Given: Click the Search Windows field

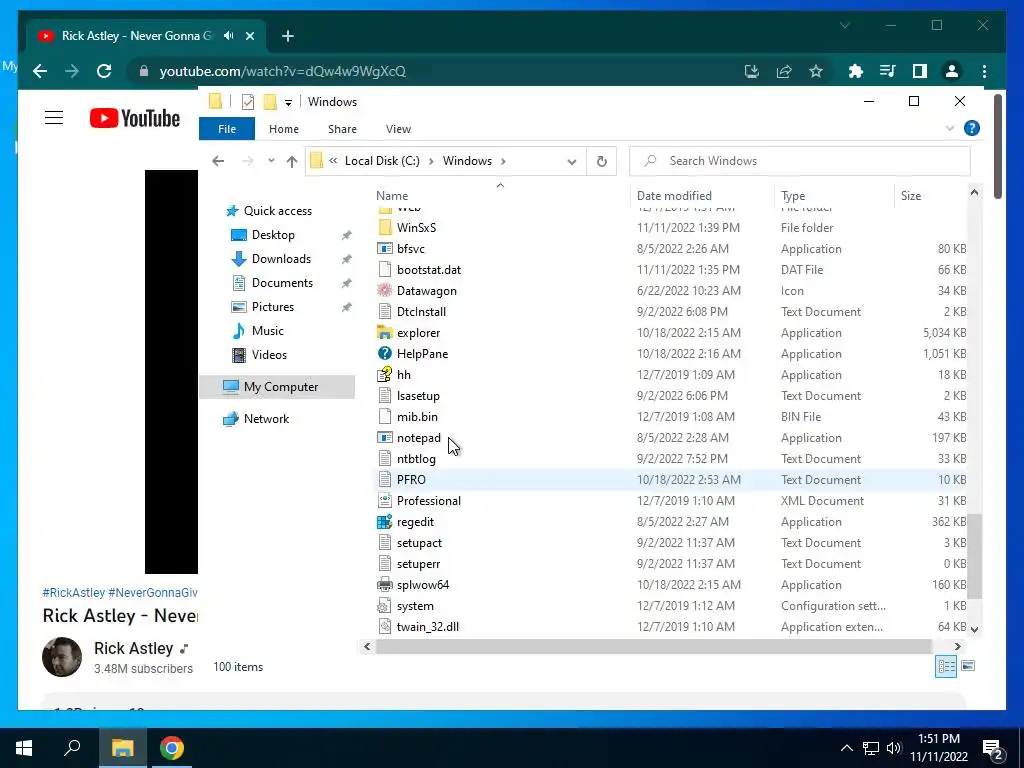Looking at the screenshot, I should (799, 161).
